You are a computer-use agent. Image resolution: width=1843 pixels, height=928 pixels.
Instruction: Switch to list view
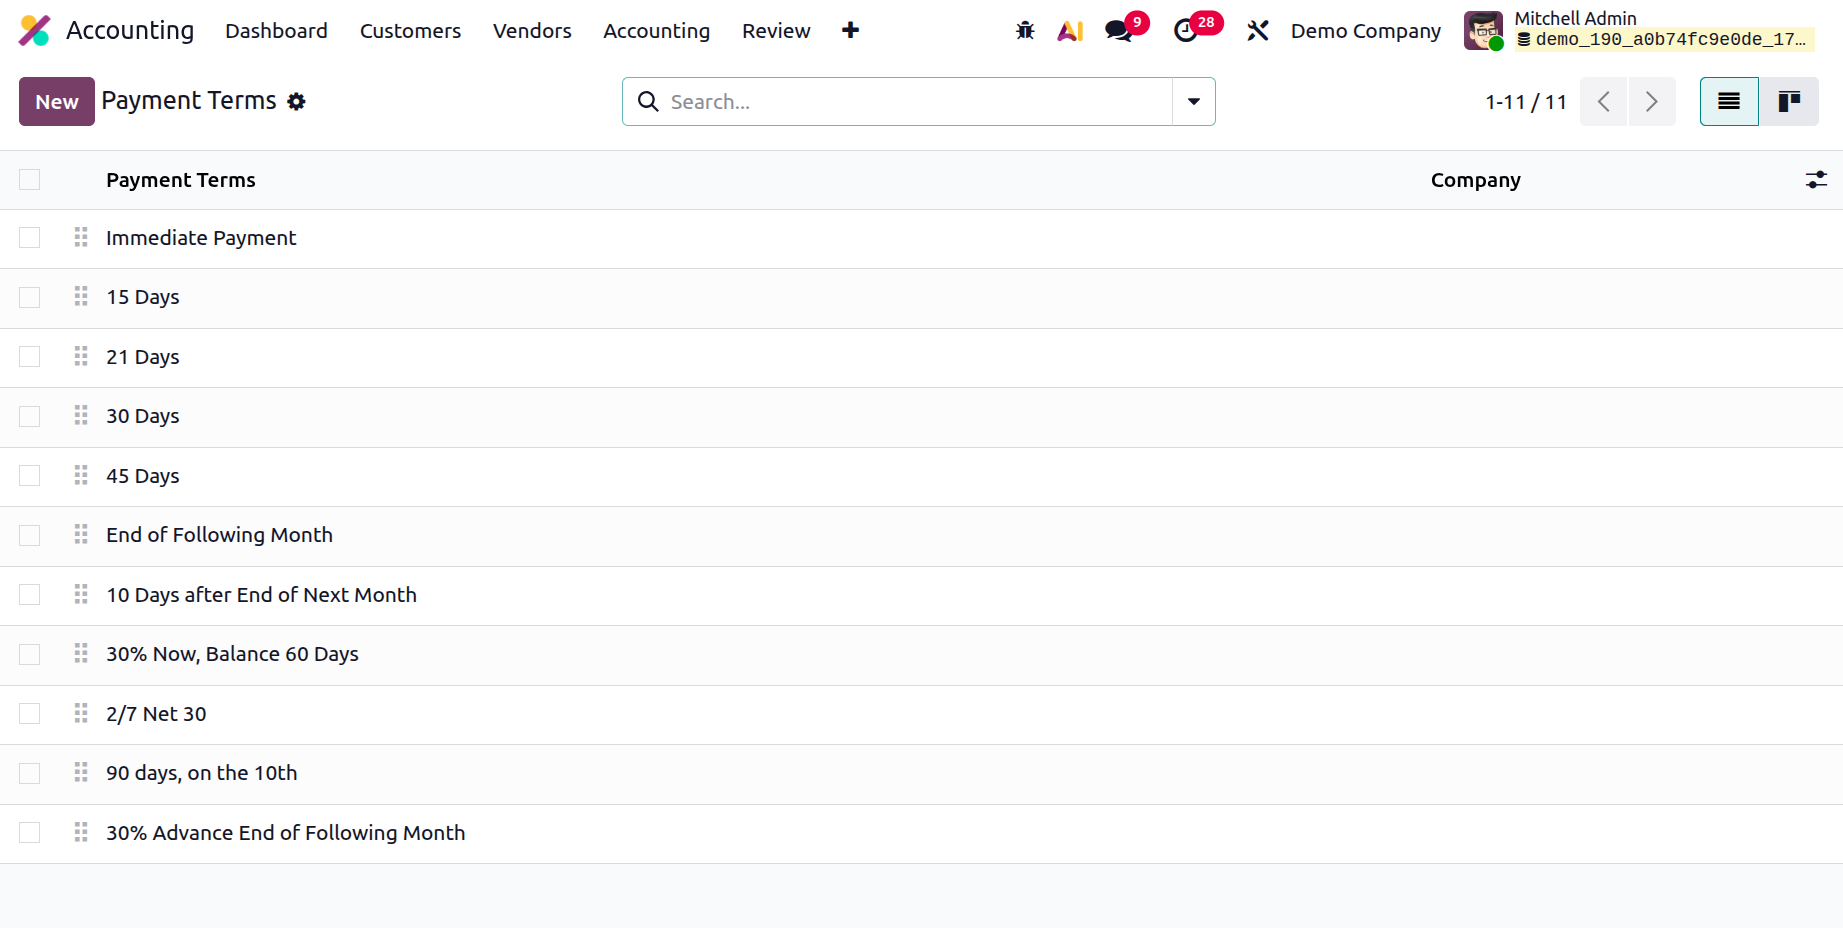click(x=1729, y=101)
